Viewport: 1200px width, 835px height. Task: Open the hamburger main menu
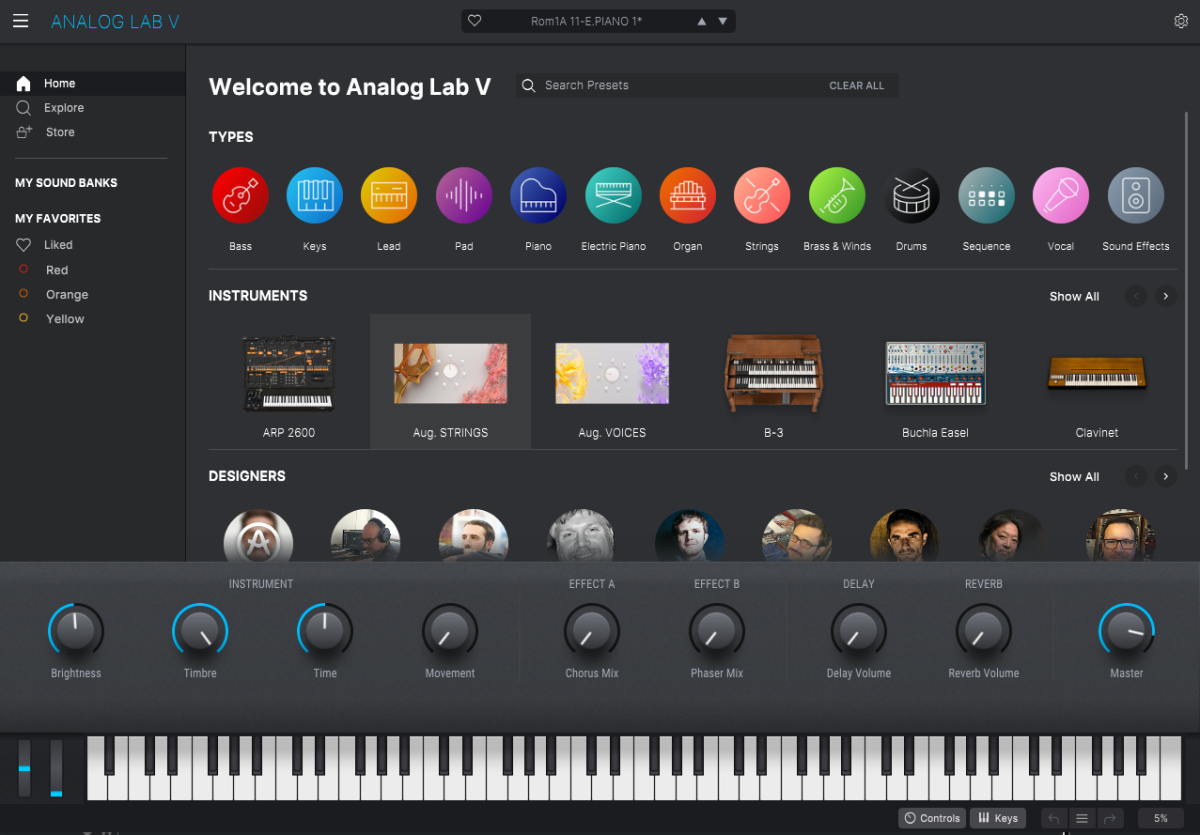(x=20, y=21)
